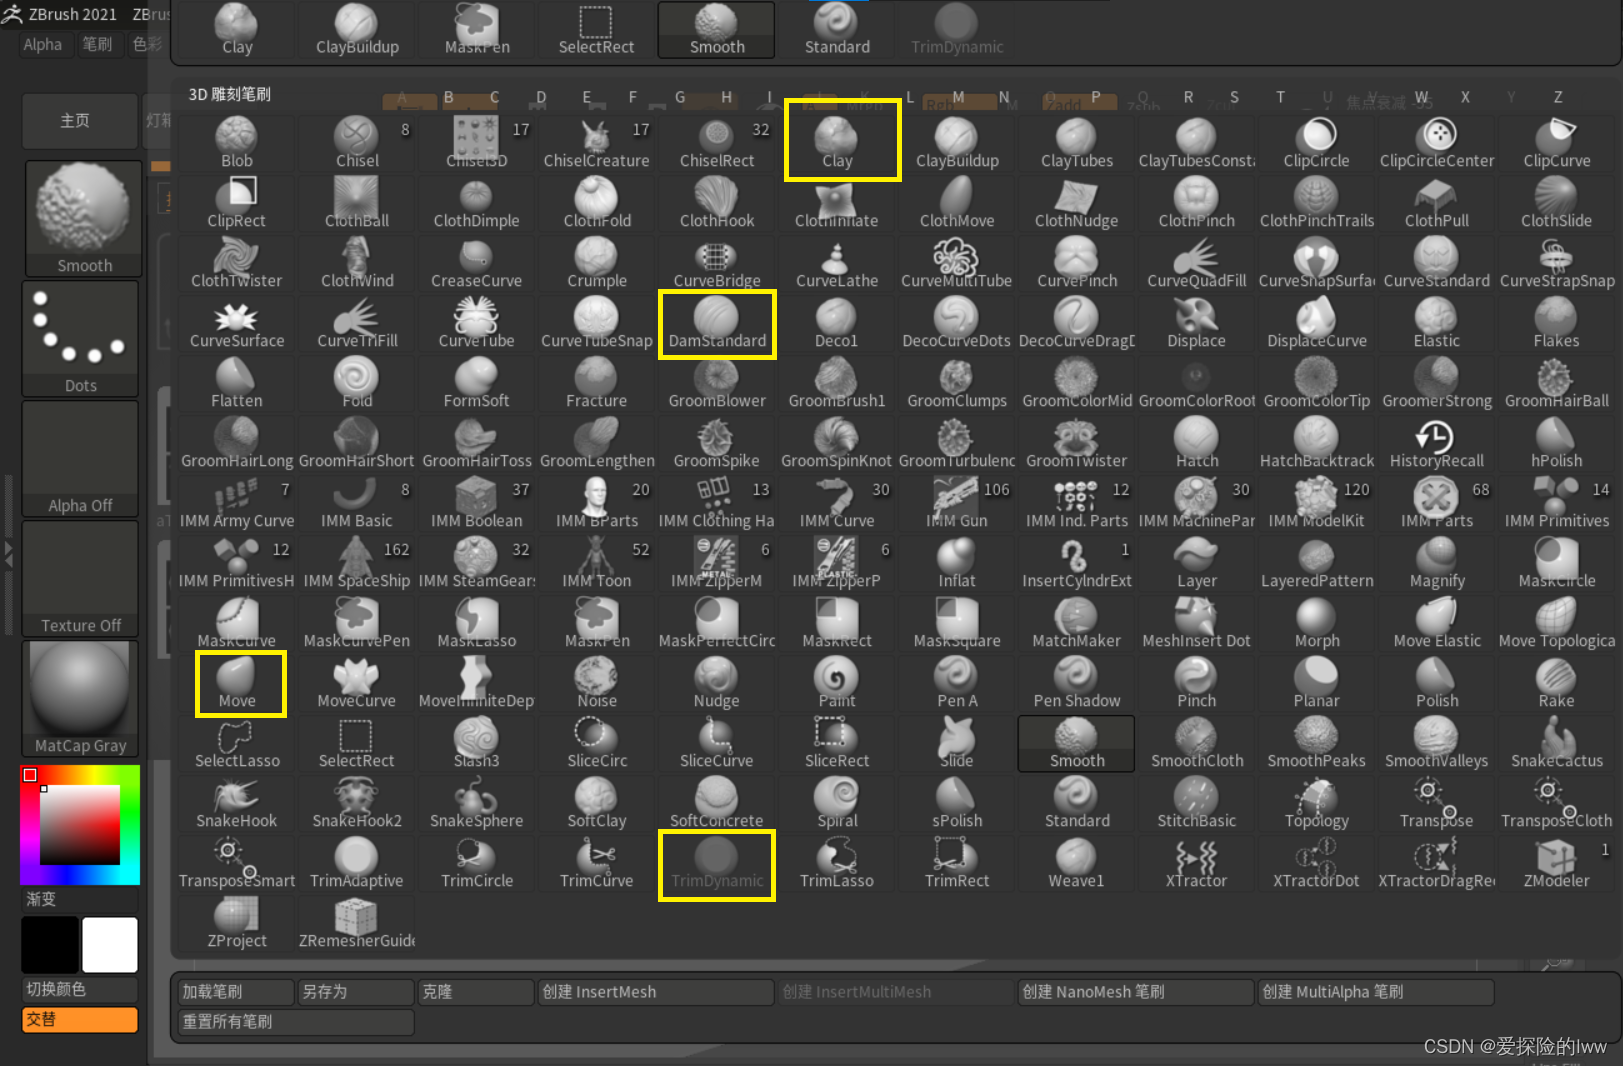The image size is (1623, 1066).
Task: Open the Texture Off selector
Action: click(81, 579)
